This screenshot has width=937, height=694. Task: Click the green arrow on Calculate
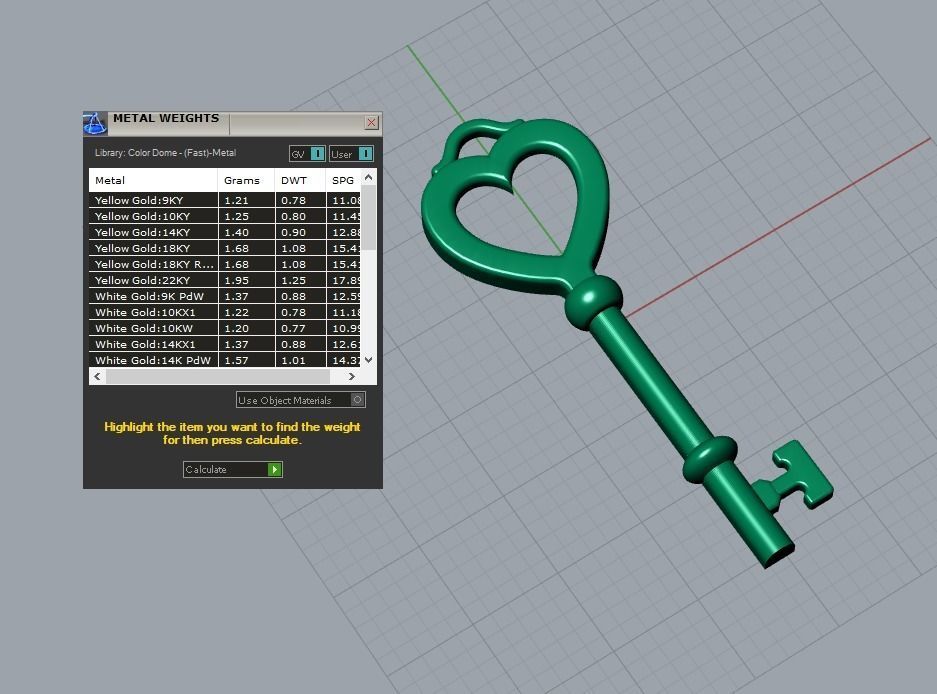(274, 469)
